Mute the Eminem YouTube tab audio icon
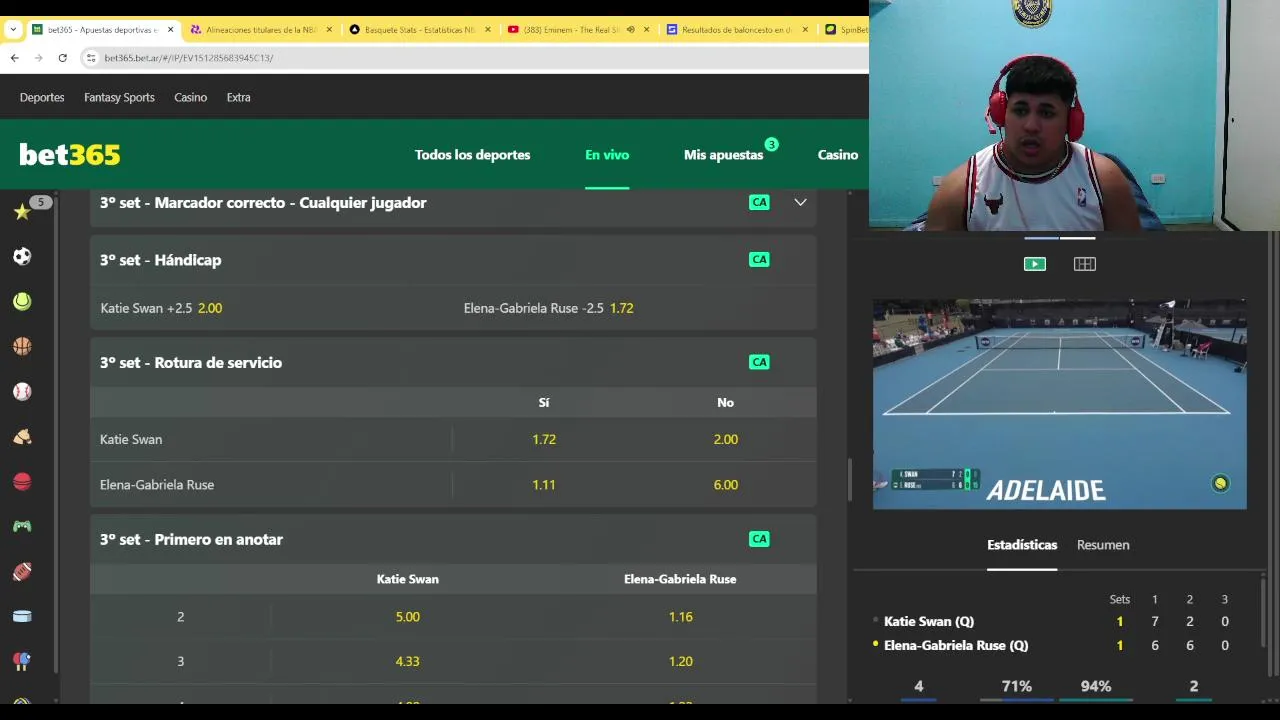This screenshot has width=1280, height=720. (630, 30)
